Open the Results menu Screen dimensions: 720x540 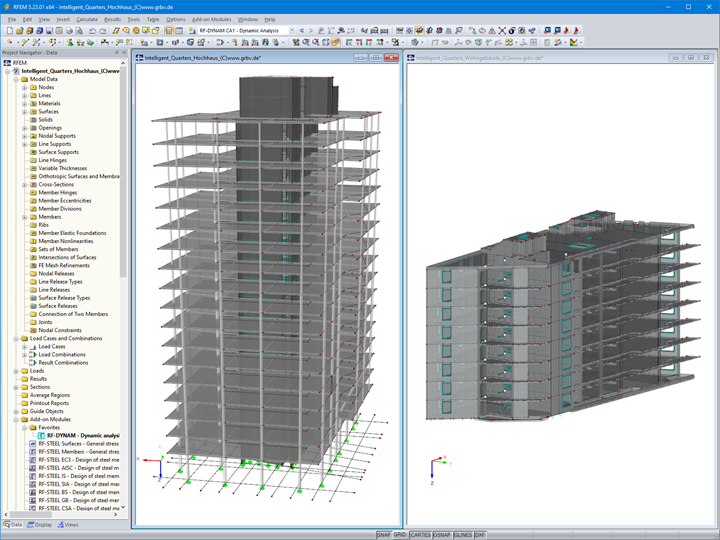(x=112, y=19)
